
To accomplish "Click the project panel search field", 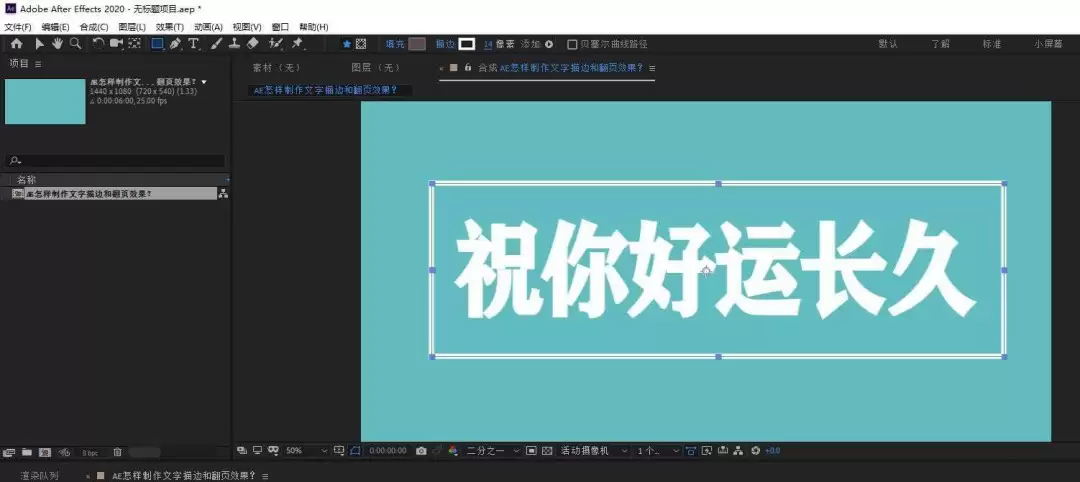I will point(116,160).
